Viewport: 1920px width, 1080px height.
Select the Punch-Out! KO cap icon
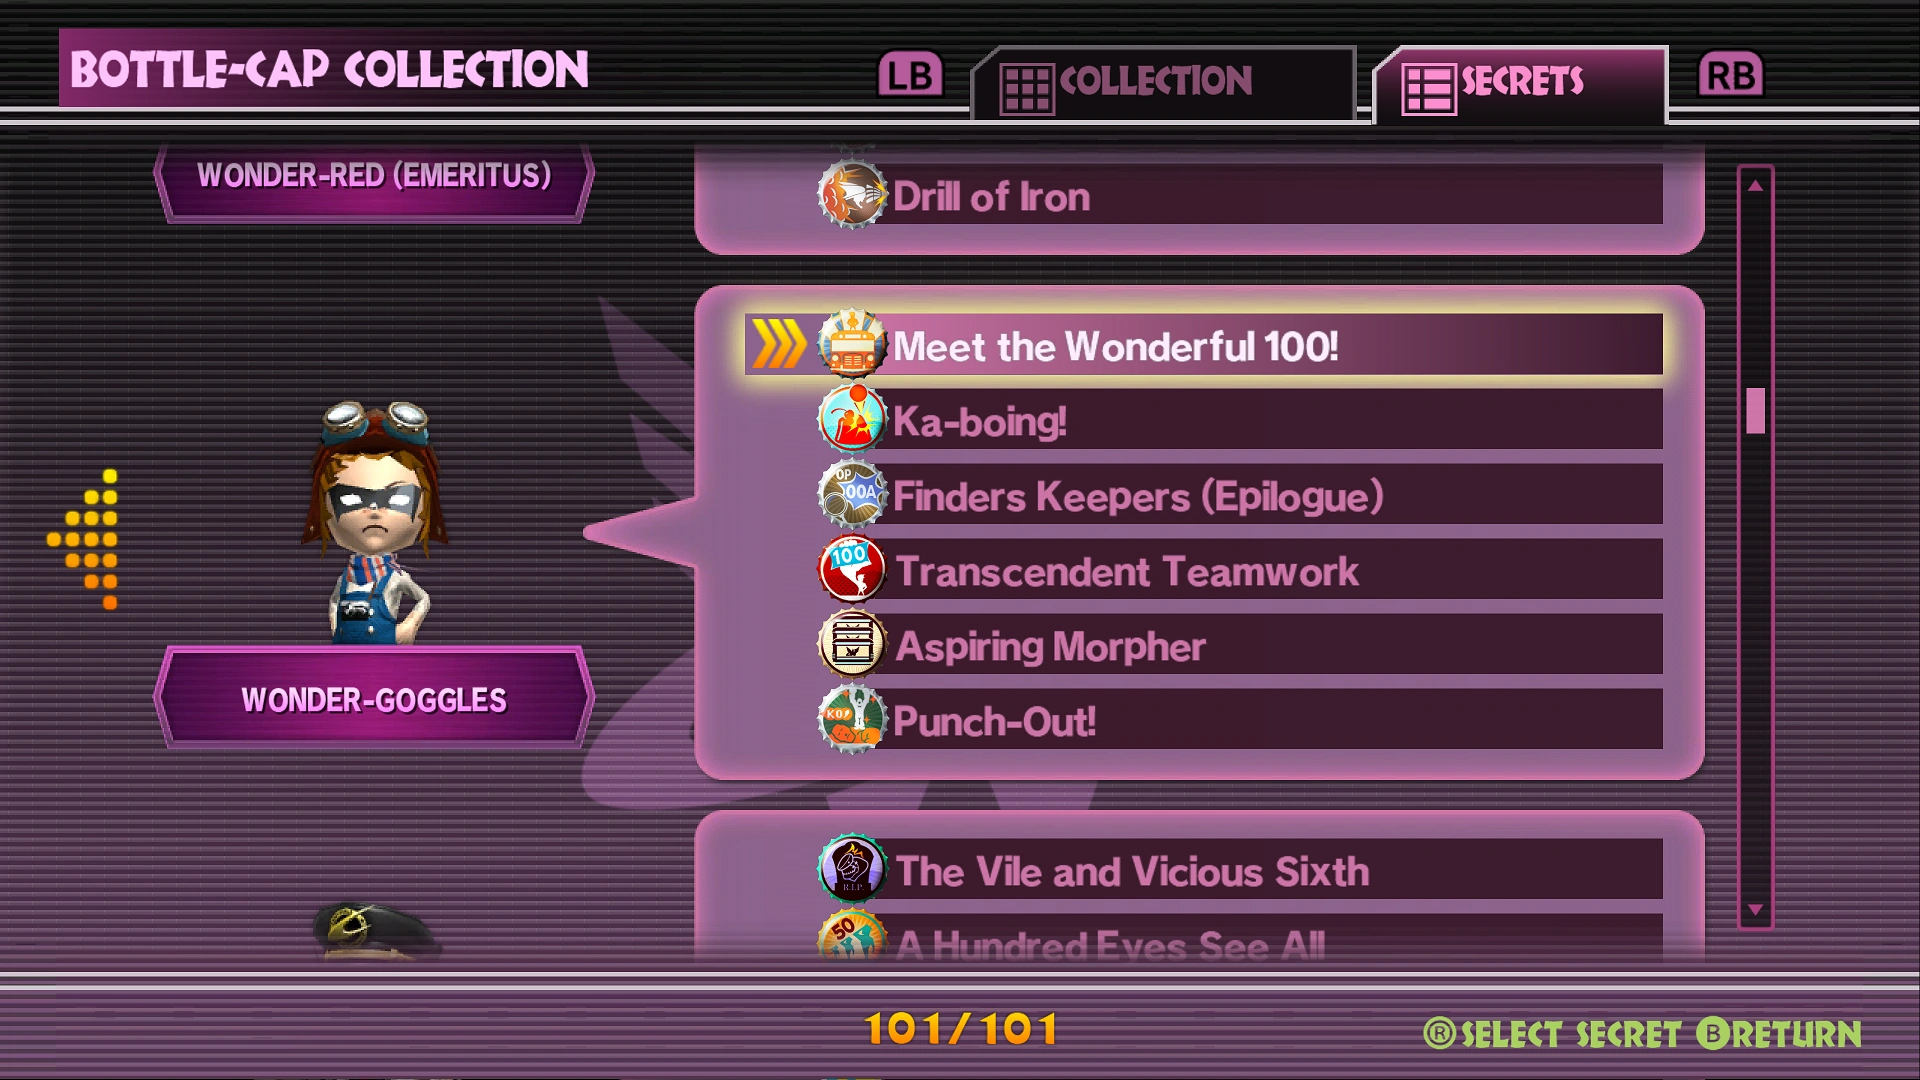[x=852, y=719]
